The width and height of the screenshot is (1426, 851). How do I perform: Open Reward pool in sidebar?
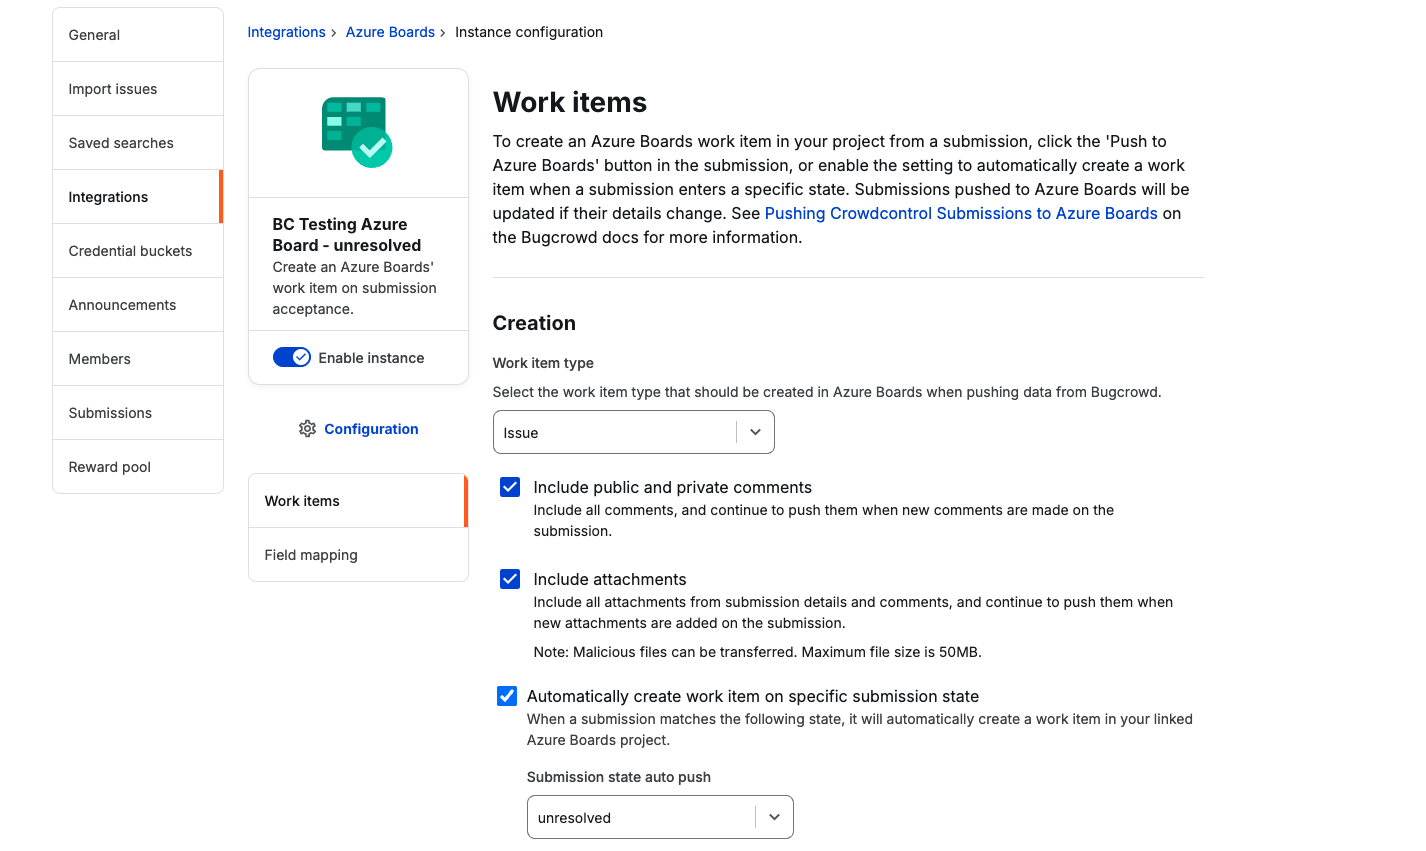[109, 467]
